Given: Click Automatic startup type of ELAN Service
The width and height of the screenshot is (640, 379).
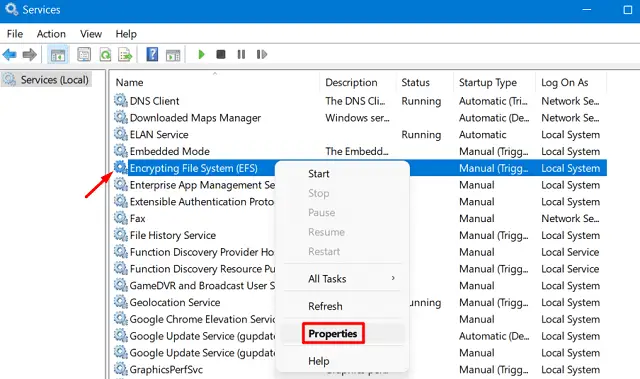Looking at the screenshot, I should pyautogui.click(x=482, y=134).
